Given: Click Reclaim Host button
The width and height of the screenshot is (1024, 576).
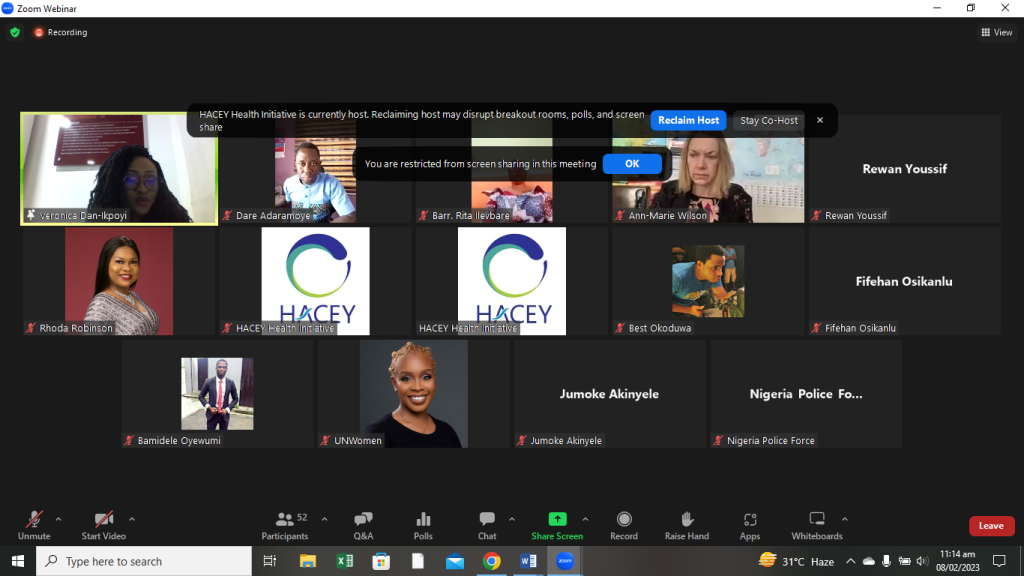Looking at the screenshot, I should pos(688,120).
